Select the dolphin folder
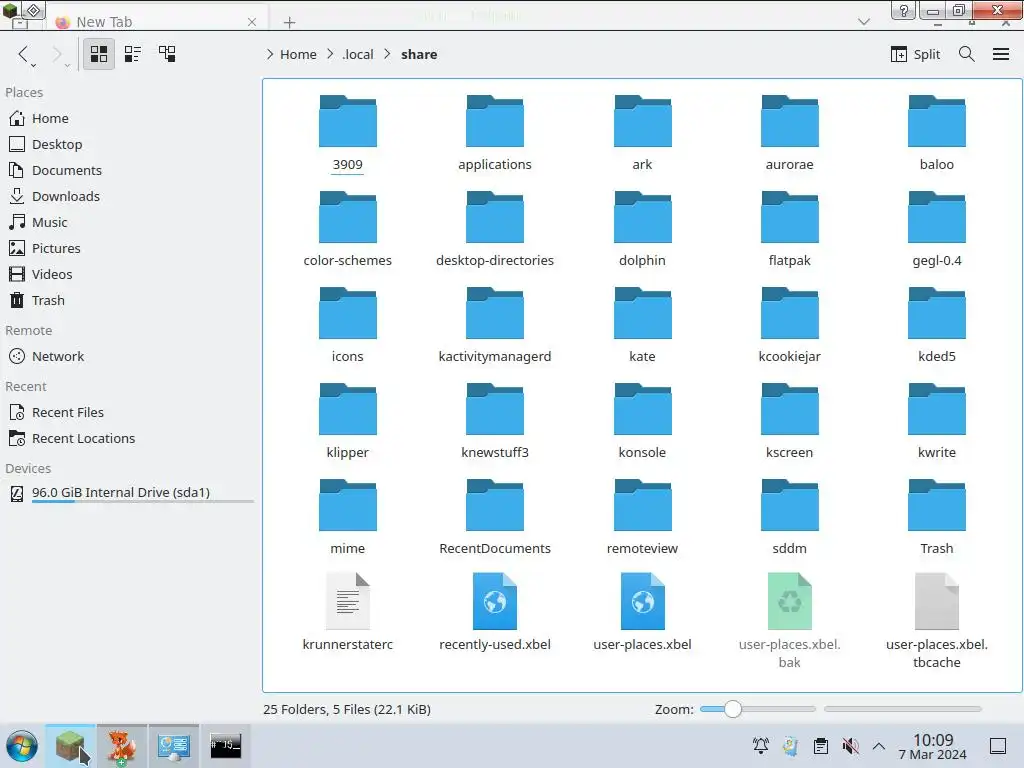This screenshot has width=1024, height=768. 642,230
